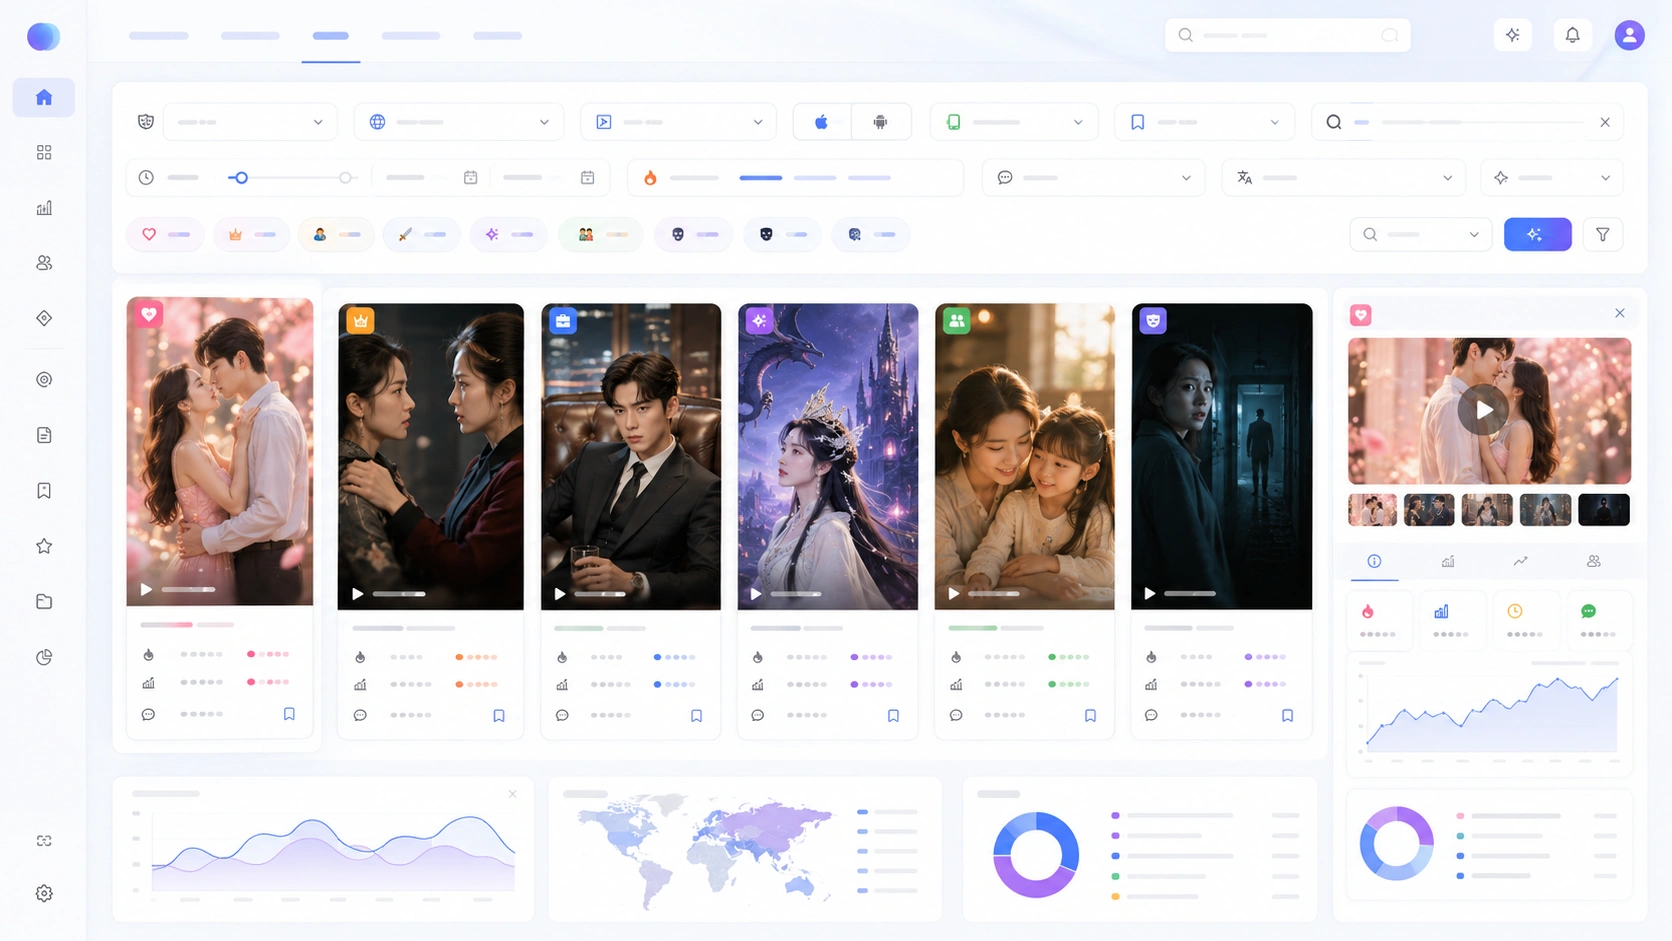Open the Home page in the sidebar

[44, 97]
